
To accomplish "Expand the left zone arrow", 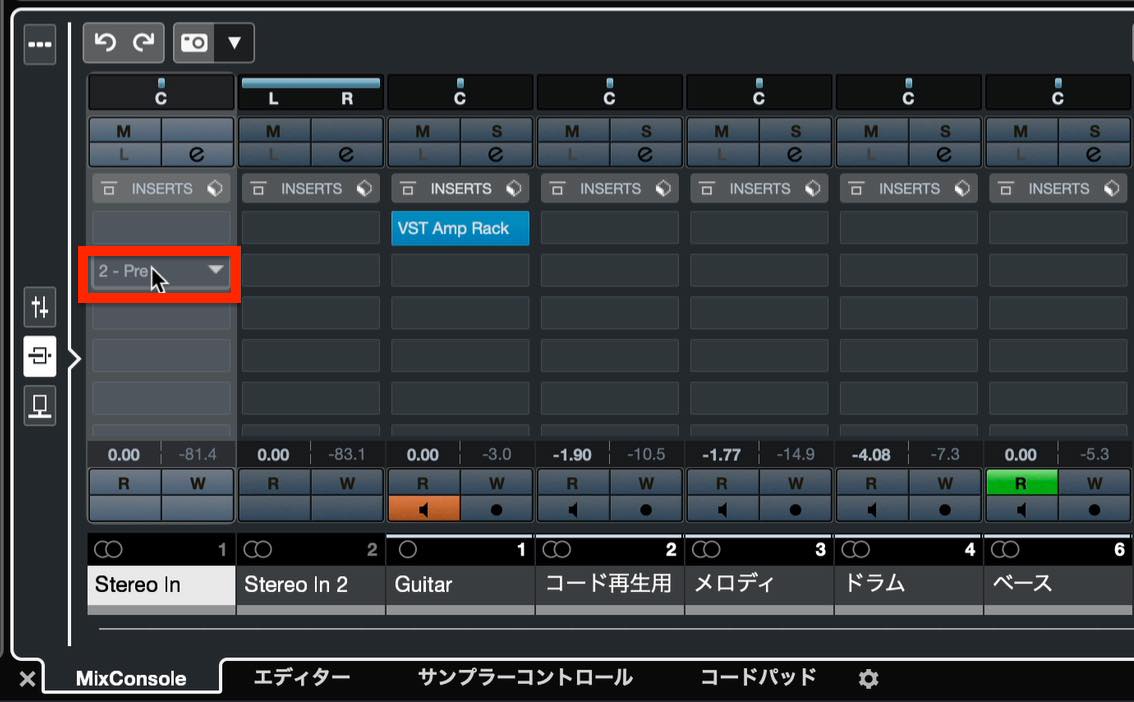I will pyautogui.click(x=74, y=359).
